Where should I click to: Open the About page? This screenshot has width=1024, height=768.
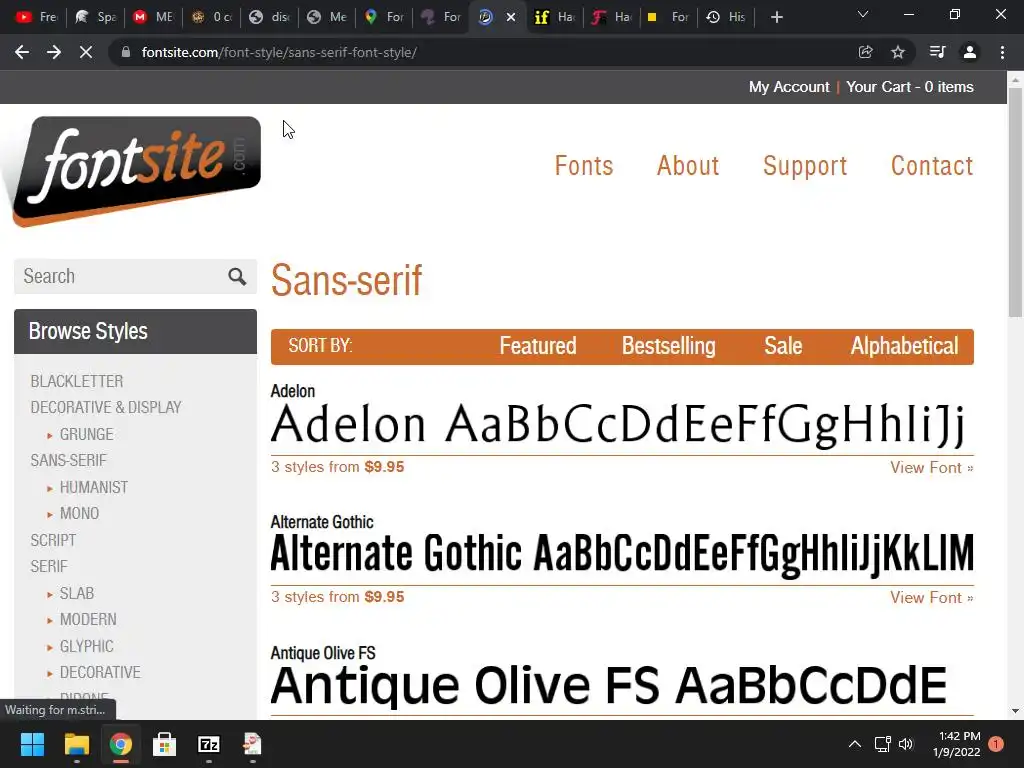coord(688,166)
